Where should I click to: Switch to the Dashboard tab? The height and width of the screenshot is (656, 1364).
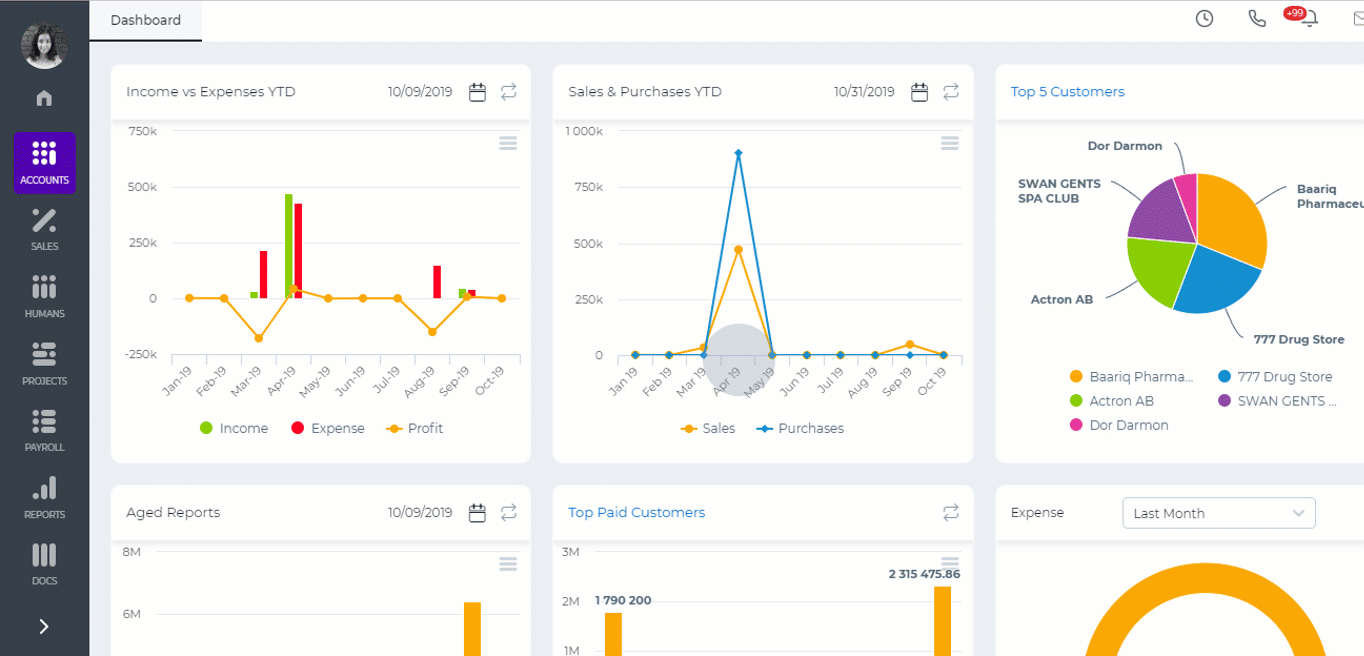click(146, 20)
